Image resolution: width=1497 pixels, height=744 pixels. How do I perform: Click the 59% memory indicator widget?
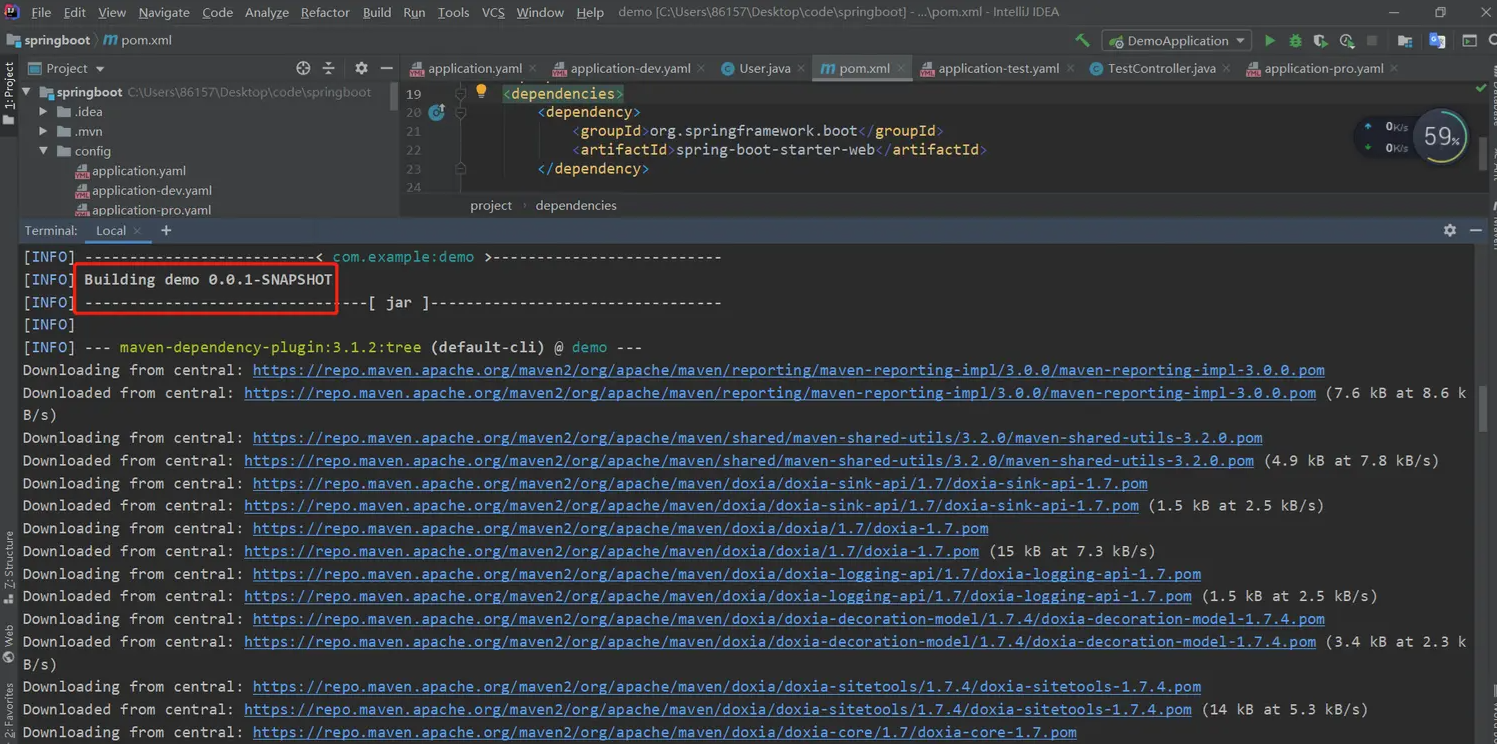[x=1441, y=137]
